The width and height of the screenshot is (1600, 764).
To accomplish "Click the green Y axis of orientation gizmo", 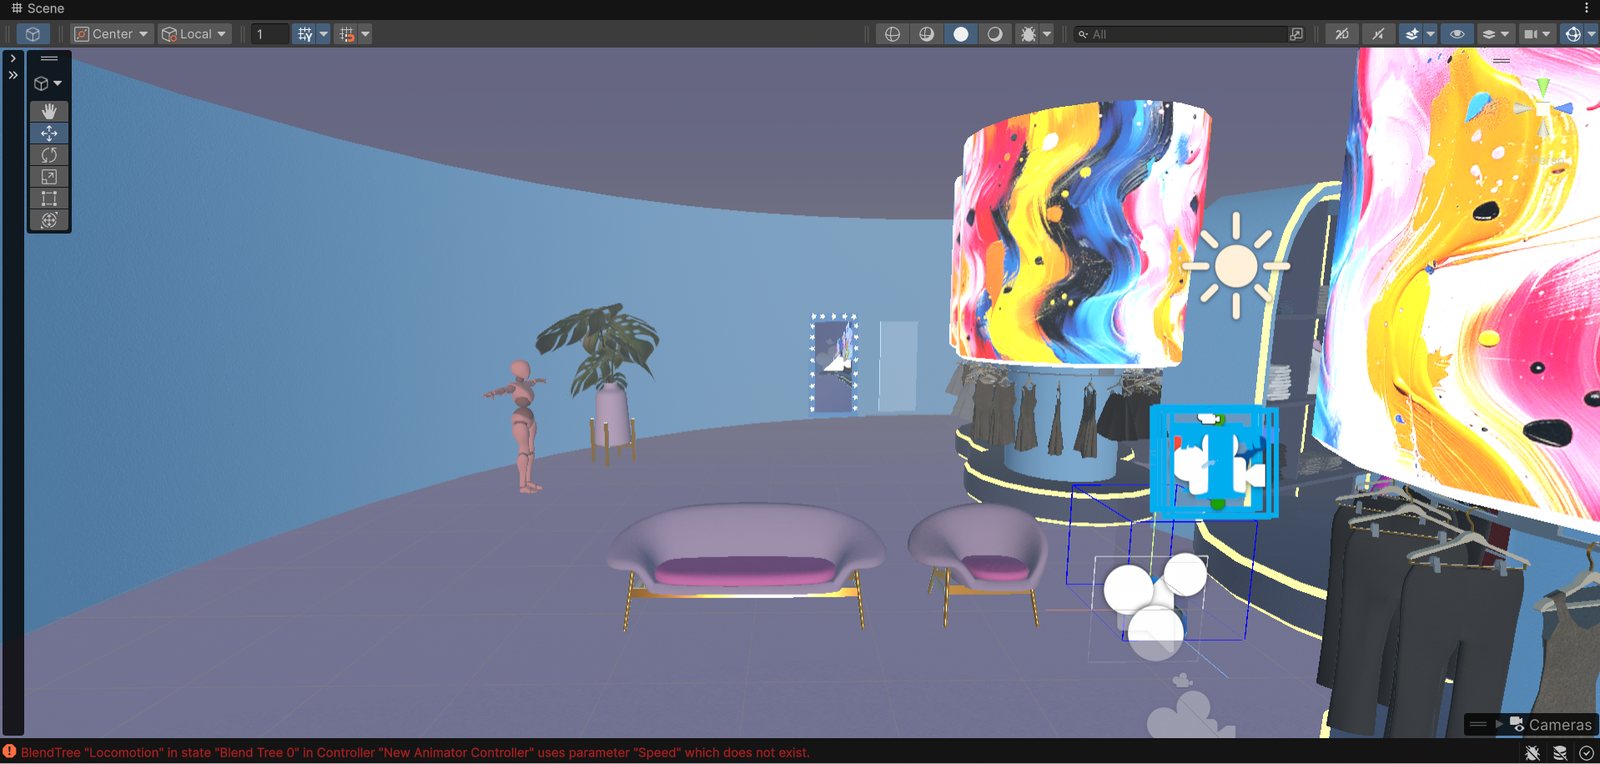I will 1543,89.
